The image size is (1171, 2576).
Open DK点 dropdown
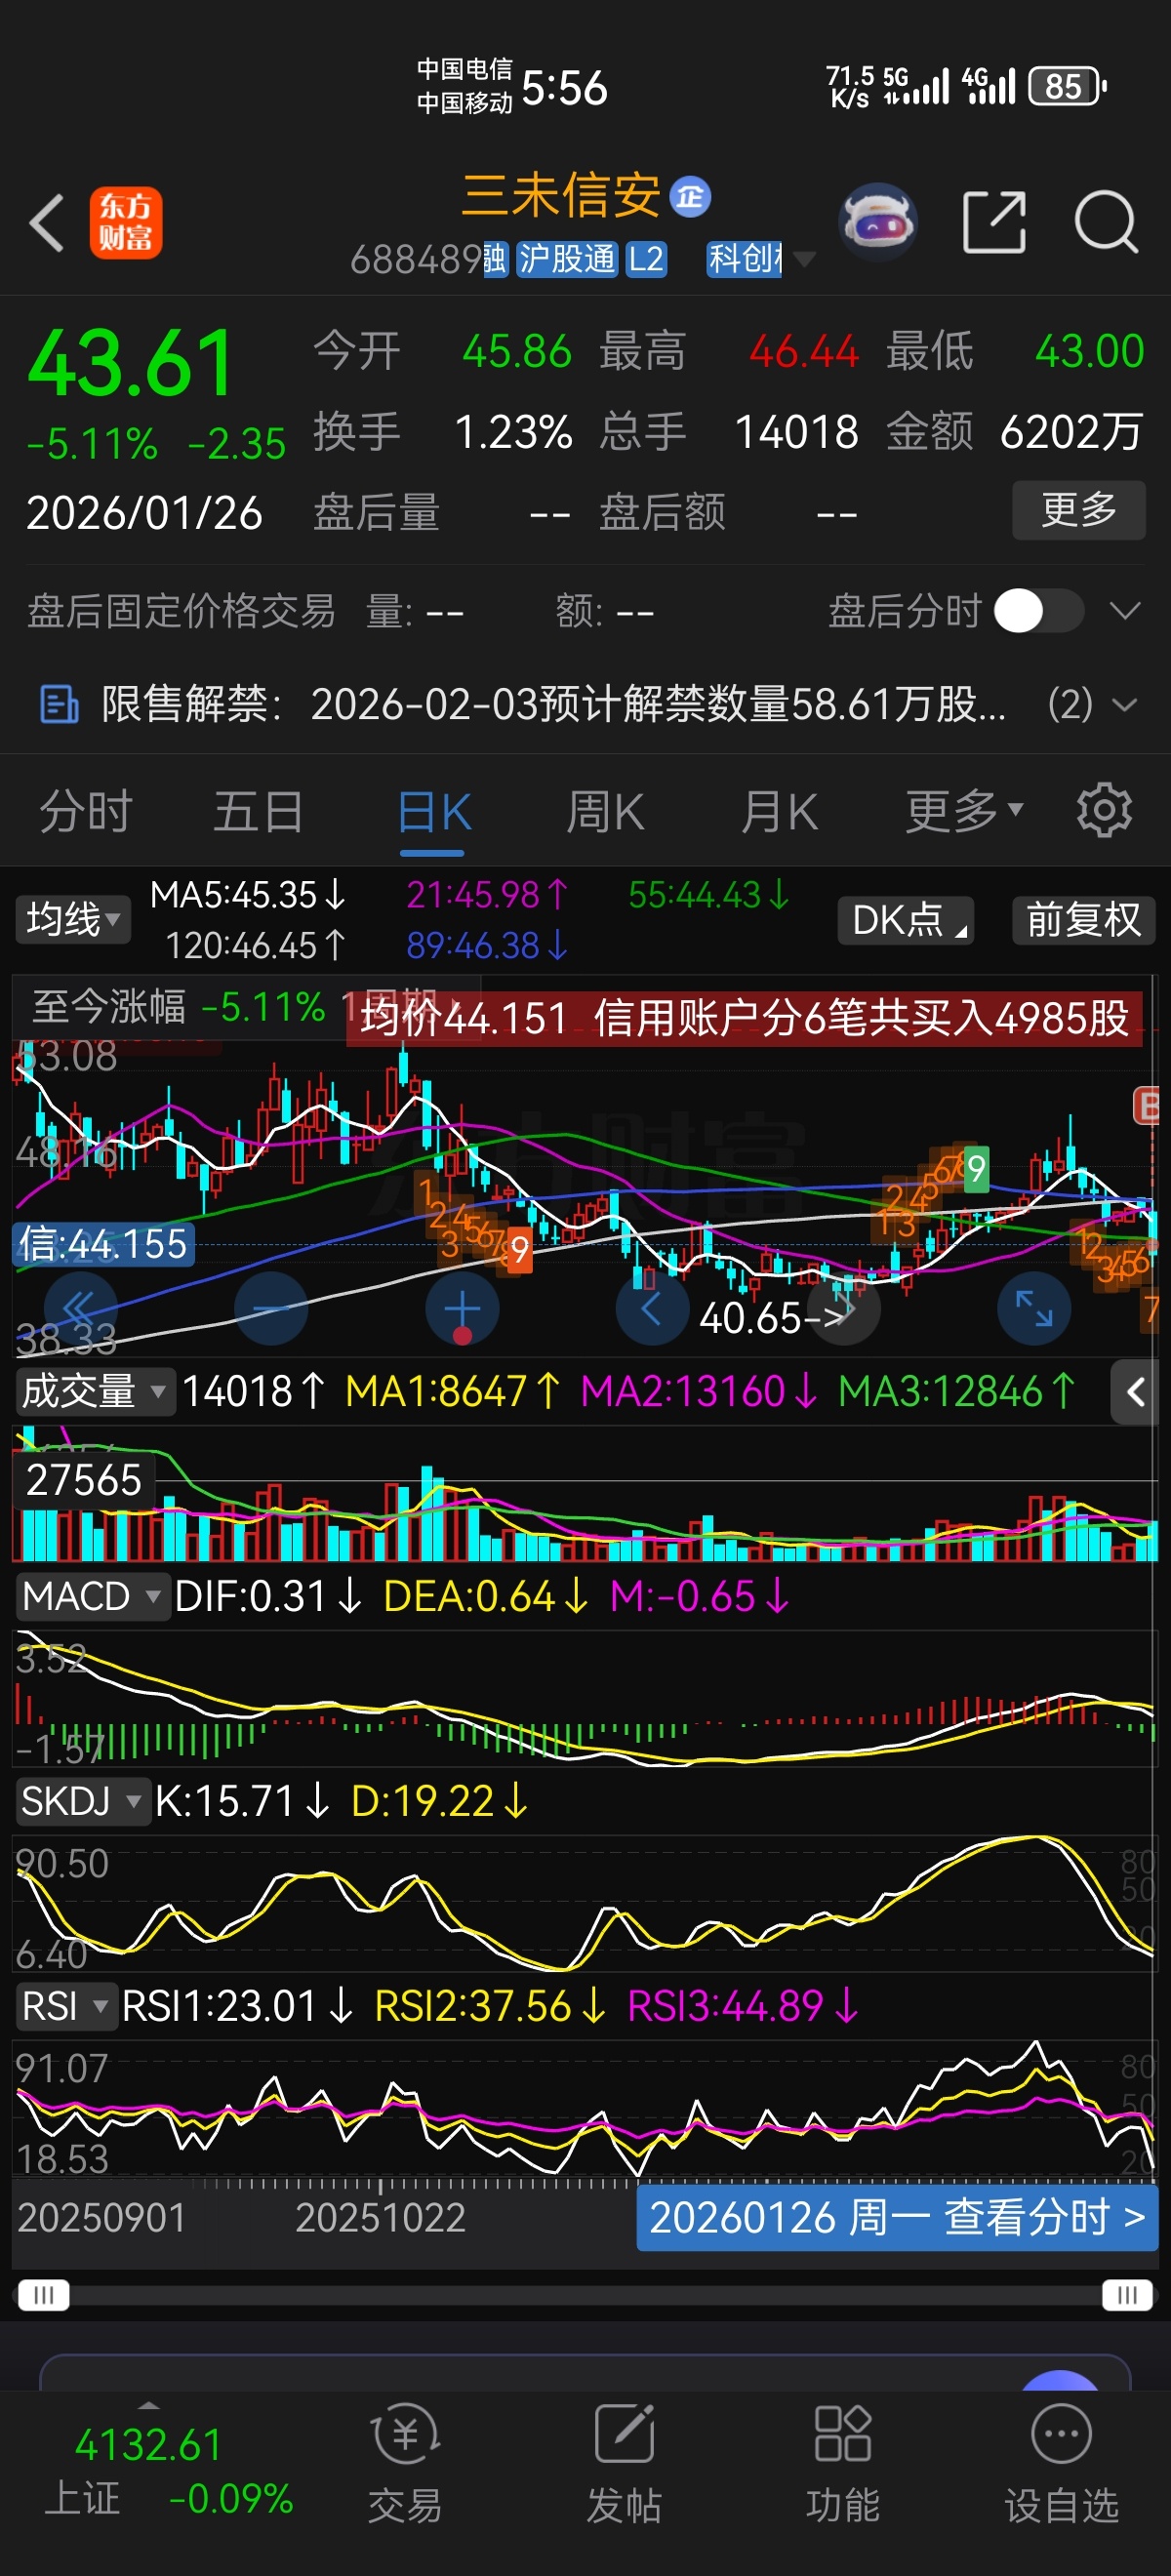click(x=906, y=920)
